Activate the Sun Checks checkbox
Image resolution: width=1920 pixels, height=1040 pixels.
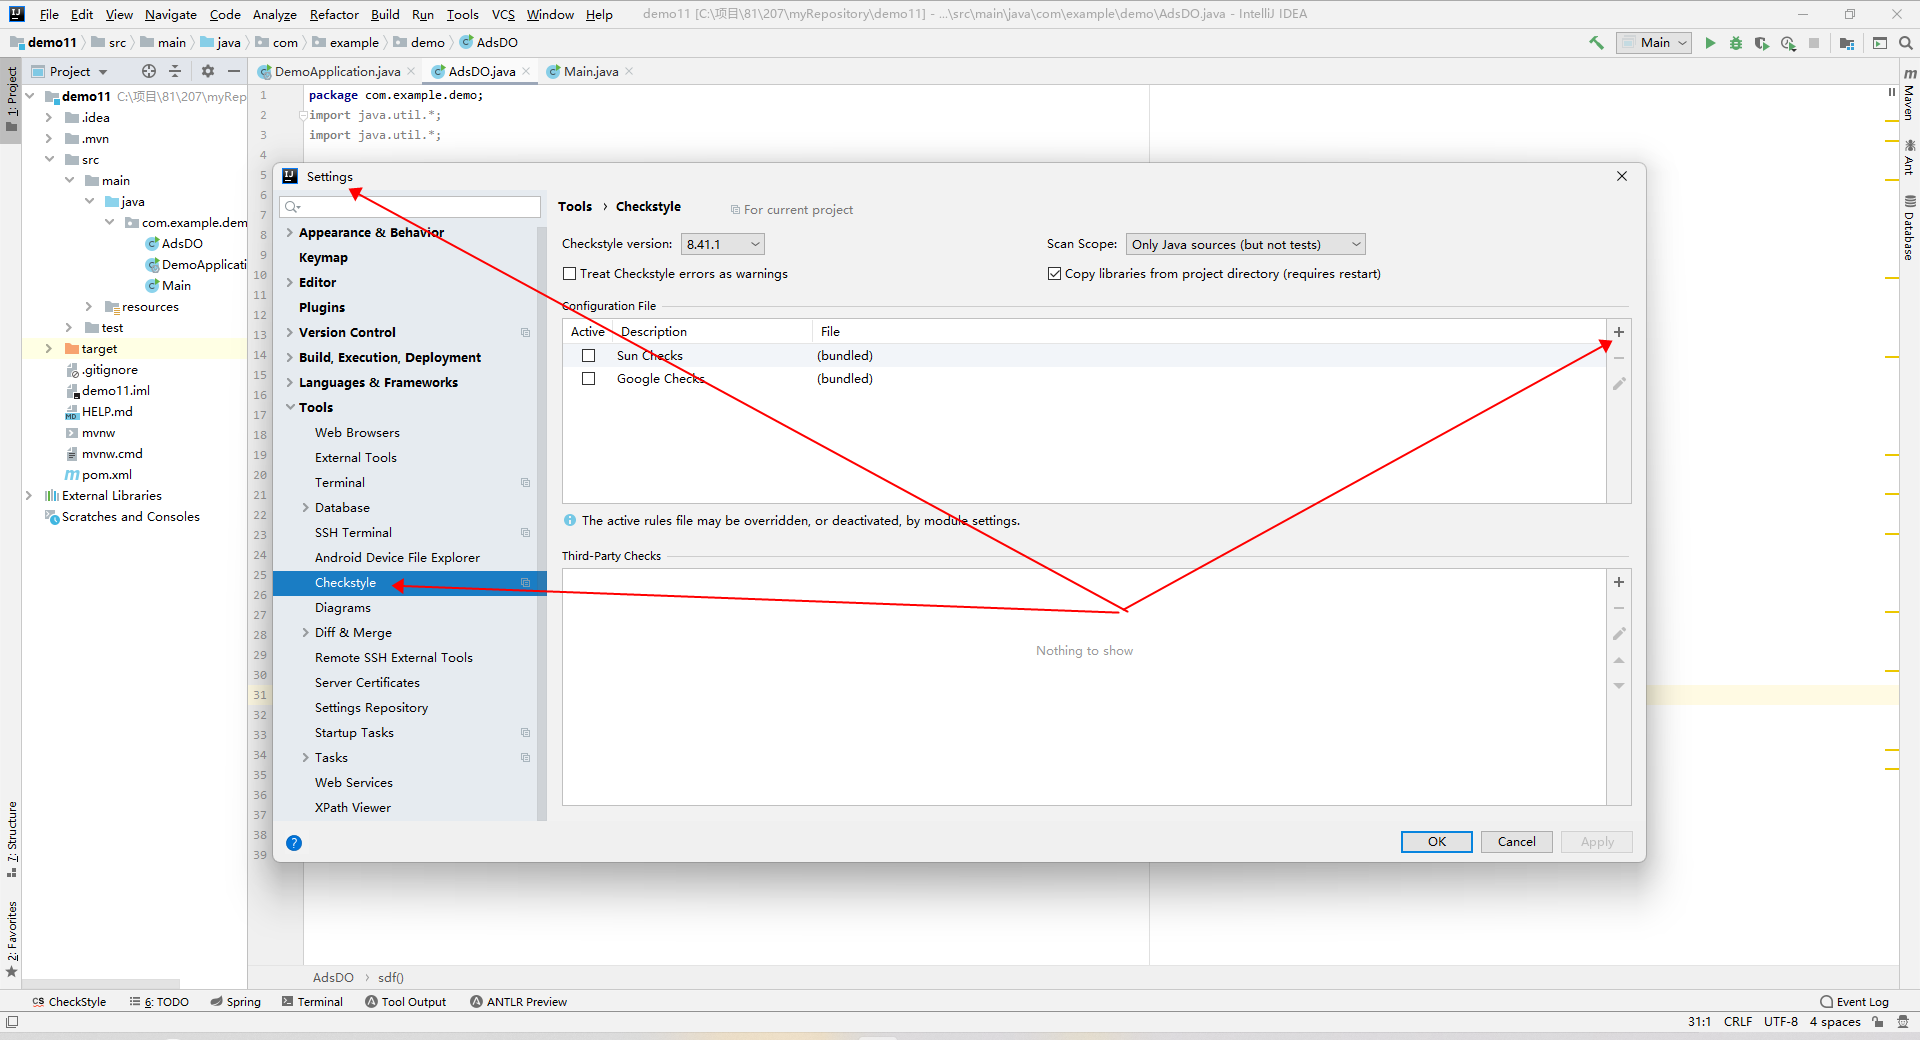[x=589, y=356]
